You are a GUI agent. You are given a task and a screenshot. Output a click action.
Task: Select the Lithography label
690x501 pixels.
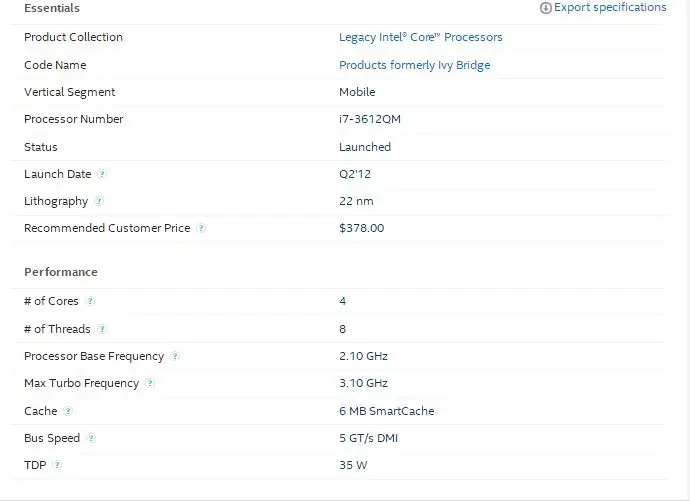[56, 201]
